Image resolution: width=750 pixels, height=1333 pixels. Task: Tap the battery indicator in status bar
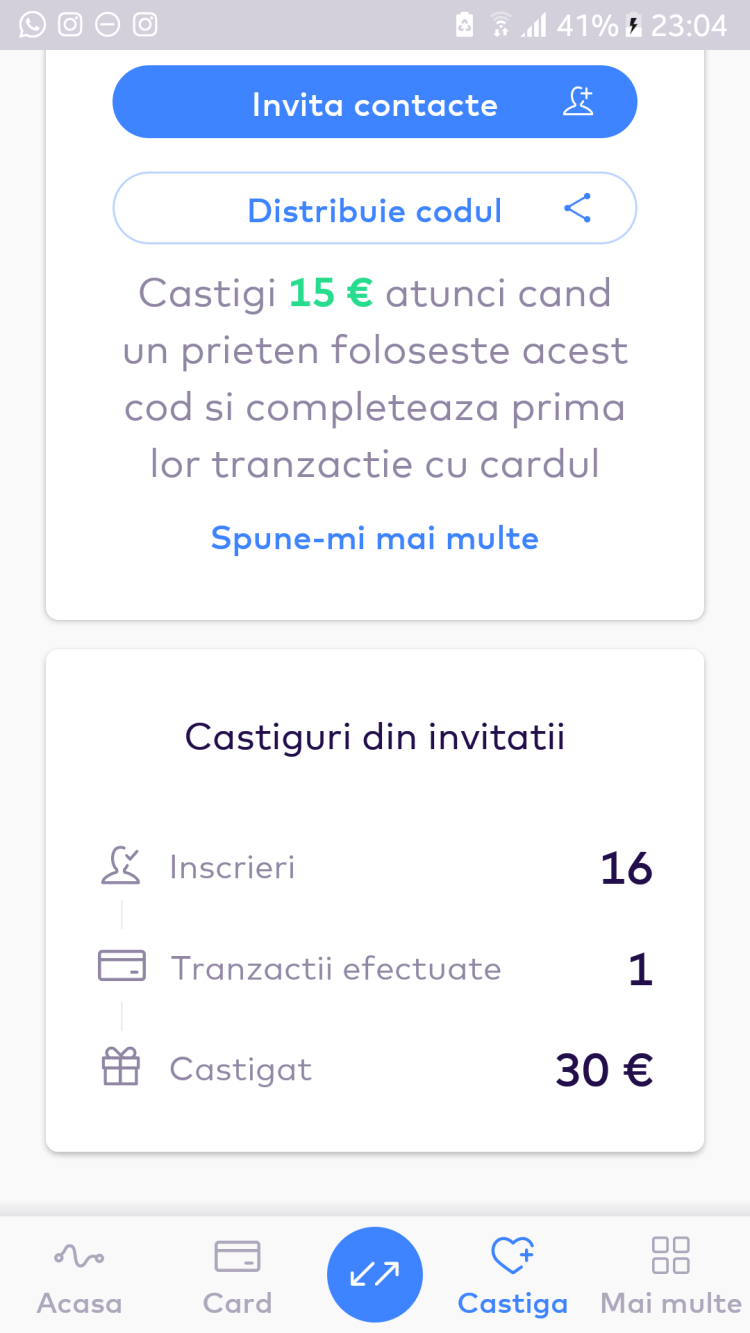point(633,25)
